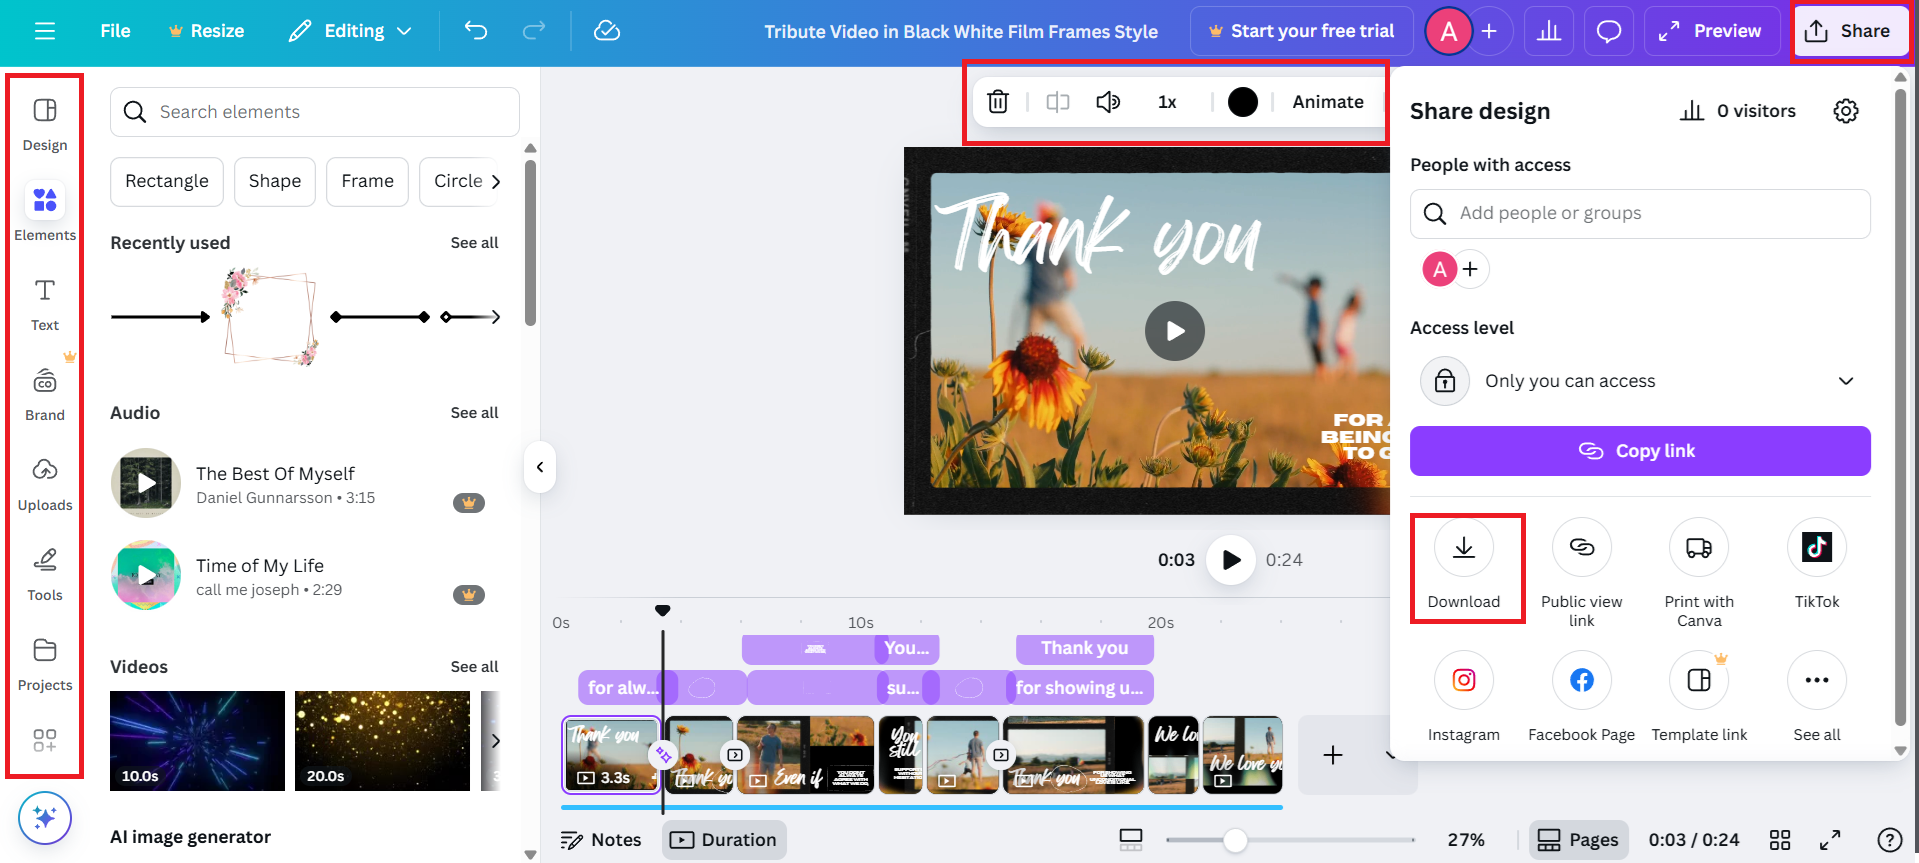Open the Apps grid icon in sidebar
The width and height of the screenshot is (1919, 863).
click(x=45, y=740)
